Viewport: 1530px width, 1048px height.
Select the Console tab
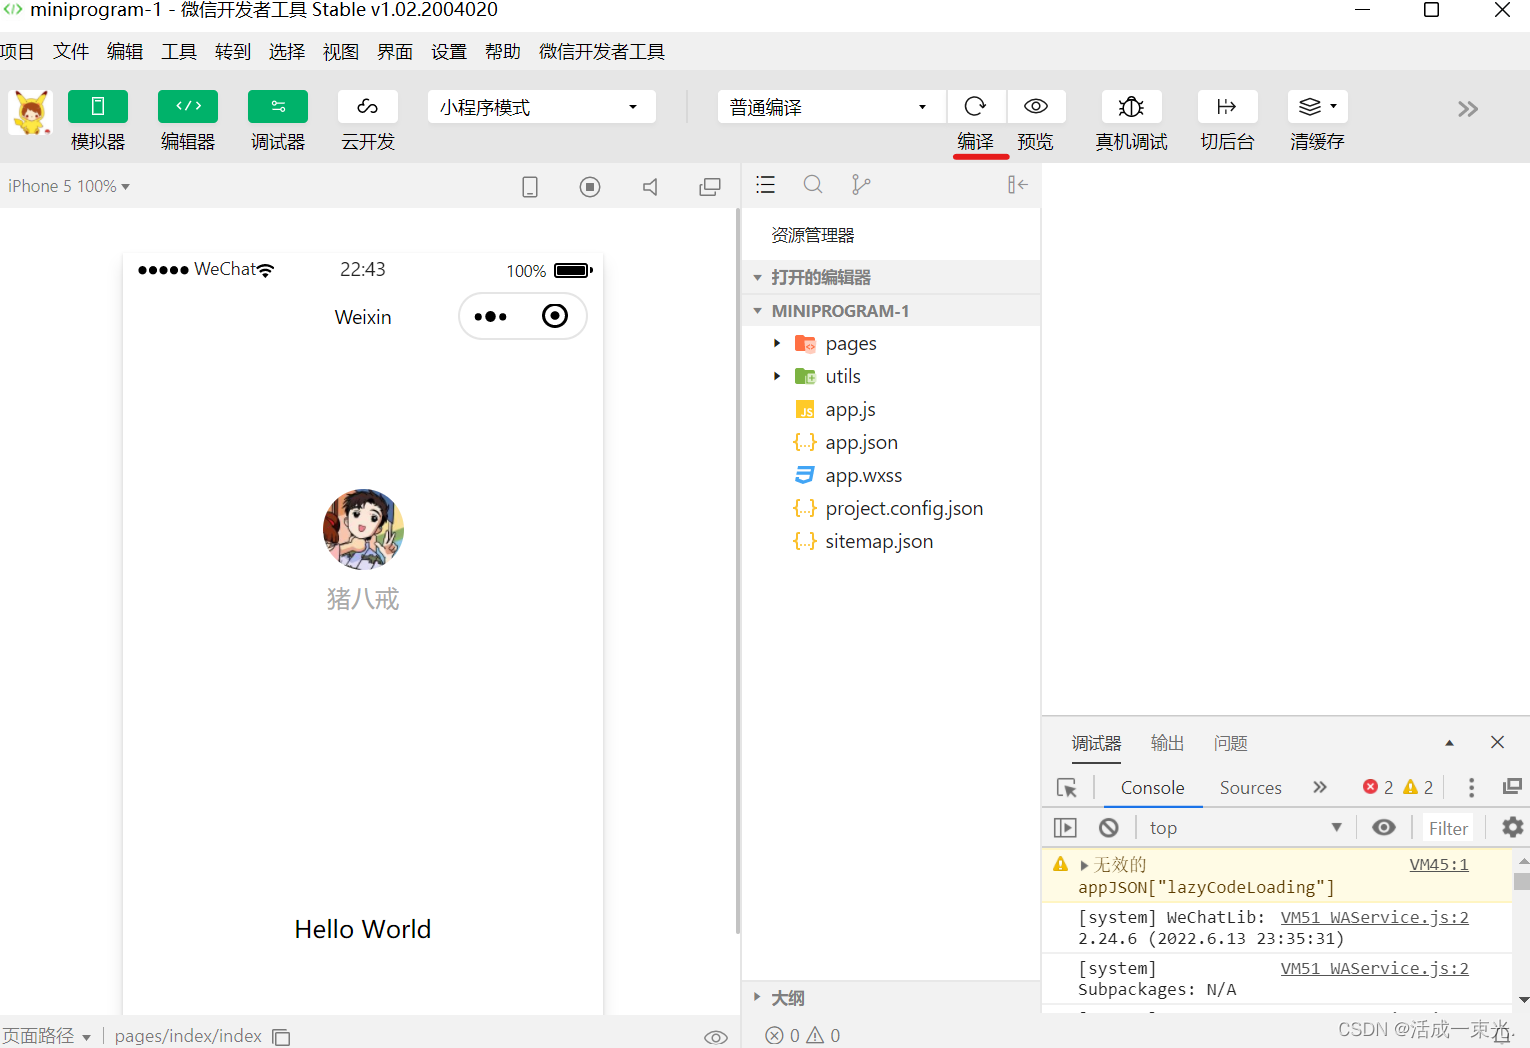(x=1152, y=788)
